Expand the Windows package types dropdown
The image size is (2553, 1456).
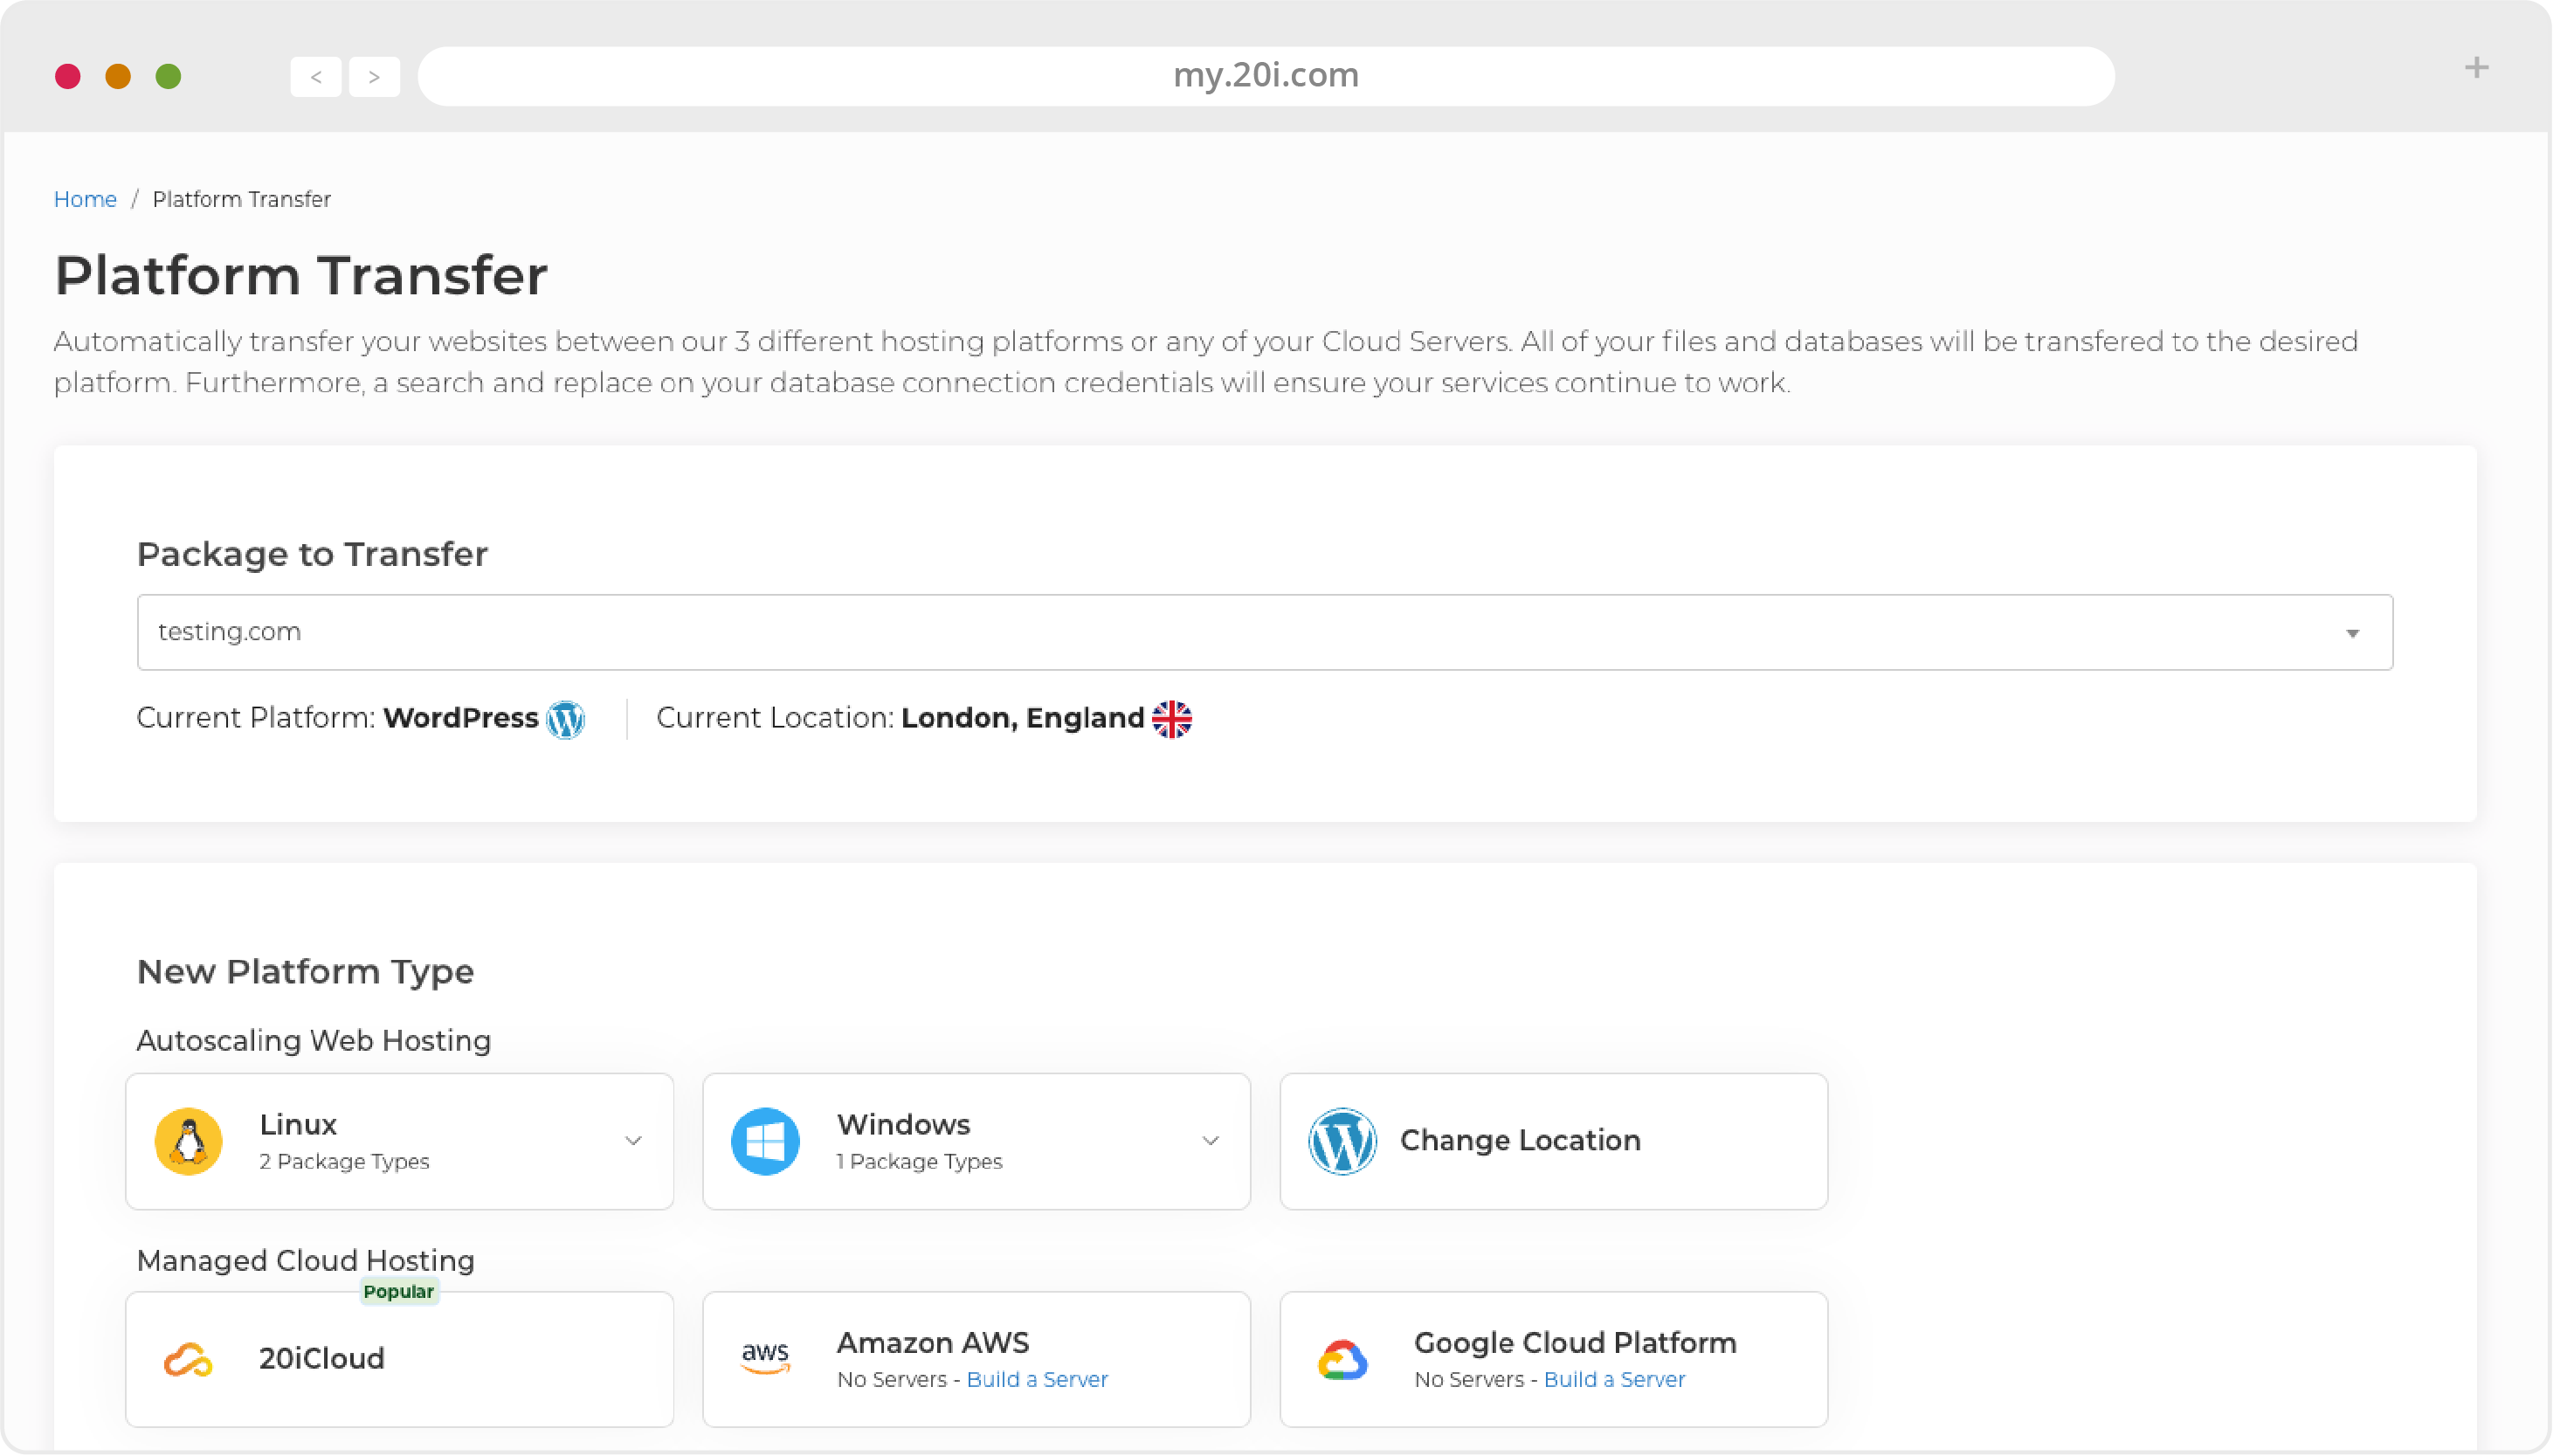pos(1211,1140)
